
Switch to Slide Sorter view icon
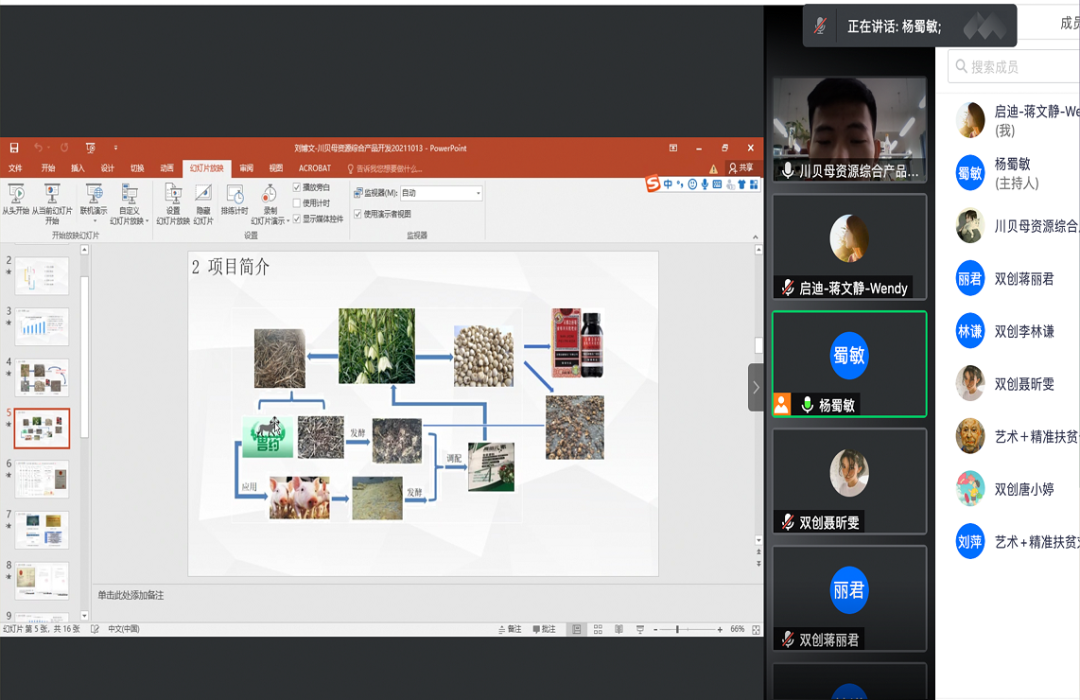pyautogui.click(x=598, y=629)
